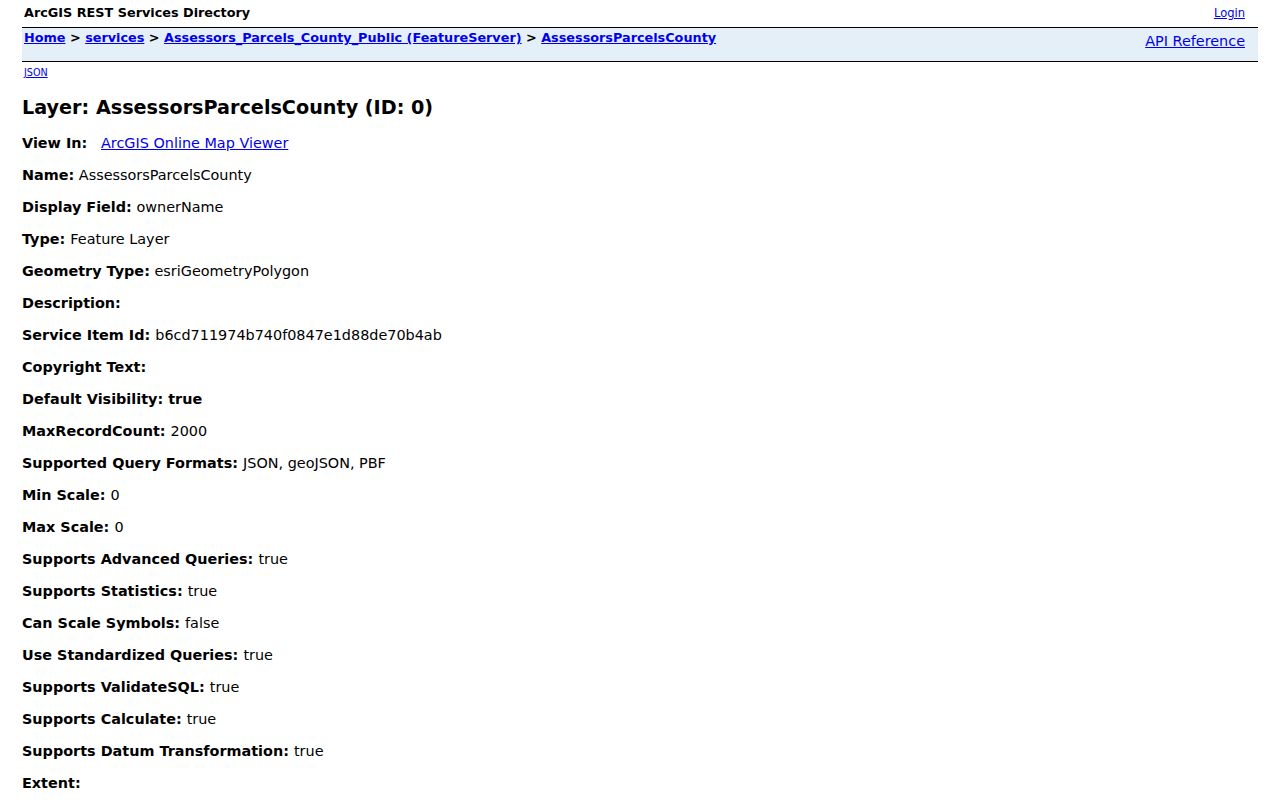This screenshot has height=800, width=1280.
Task: Open Assessors_Parcels_County_Public (FeatureServer) link
Action: point(343,38)
